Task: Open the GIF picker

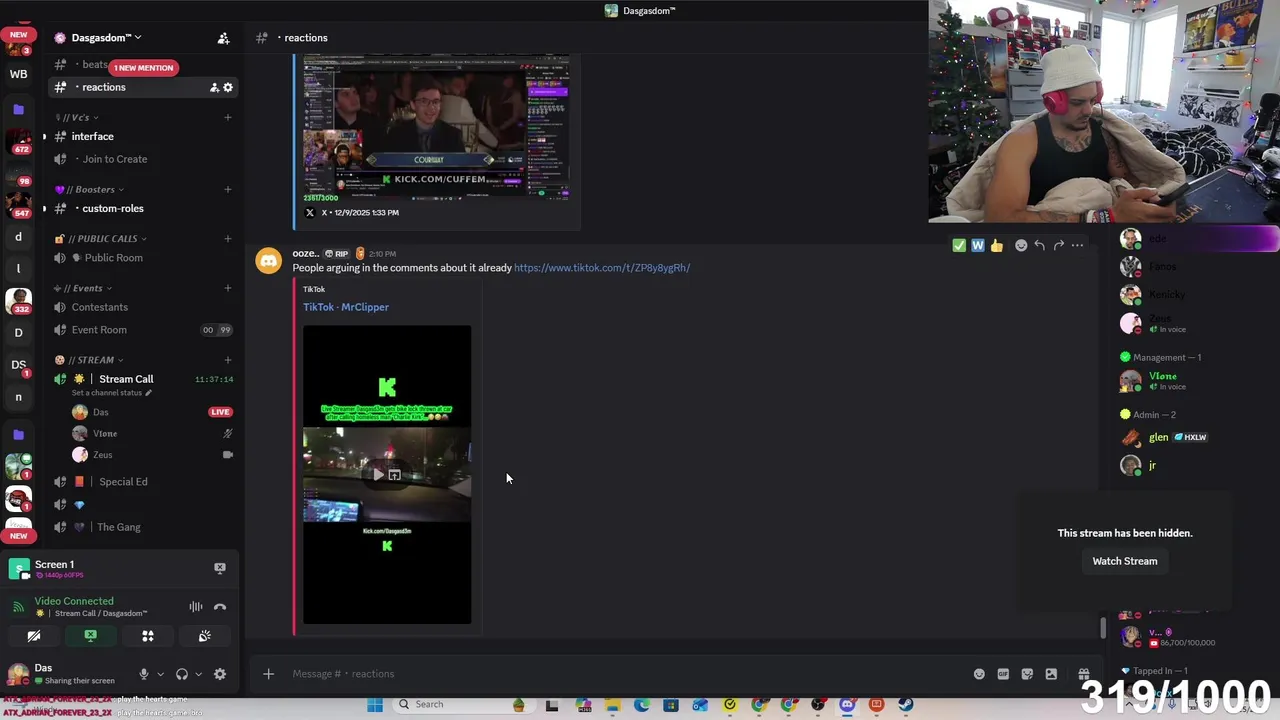Action: coord(1003,674)
